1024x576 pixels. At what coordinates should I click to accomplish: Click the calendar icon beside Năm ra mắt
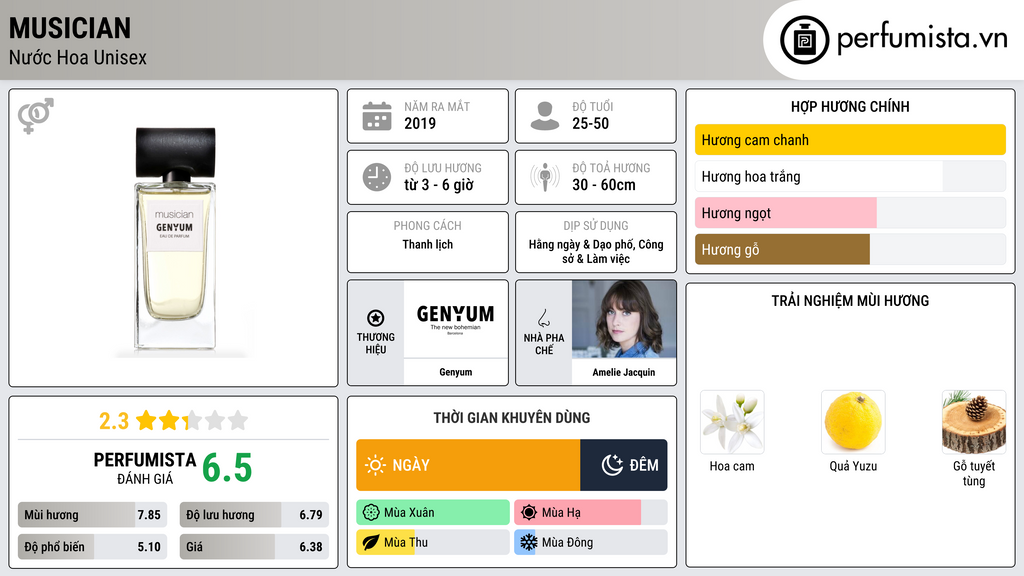[377, 116]
